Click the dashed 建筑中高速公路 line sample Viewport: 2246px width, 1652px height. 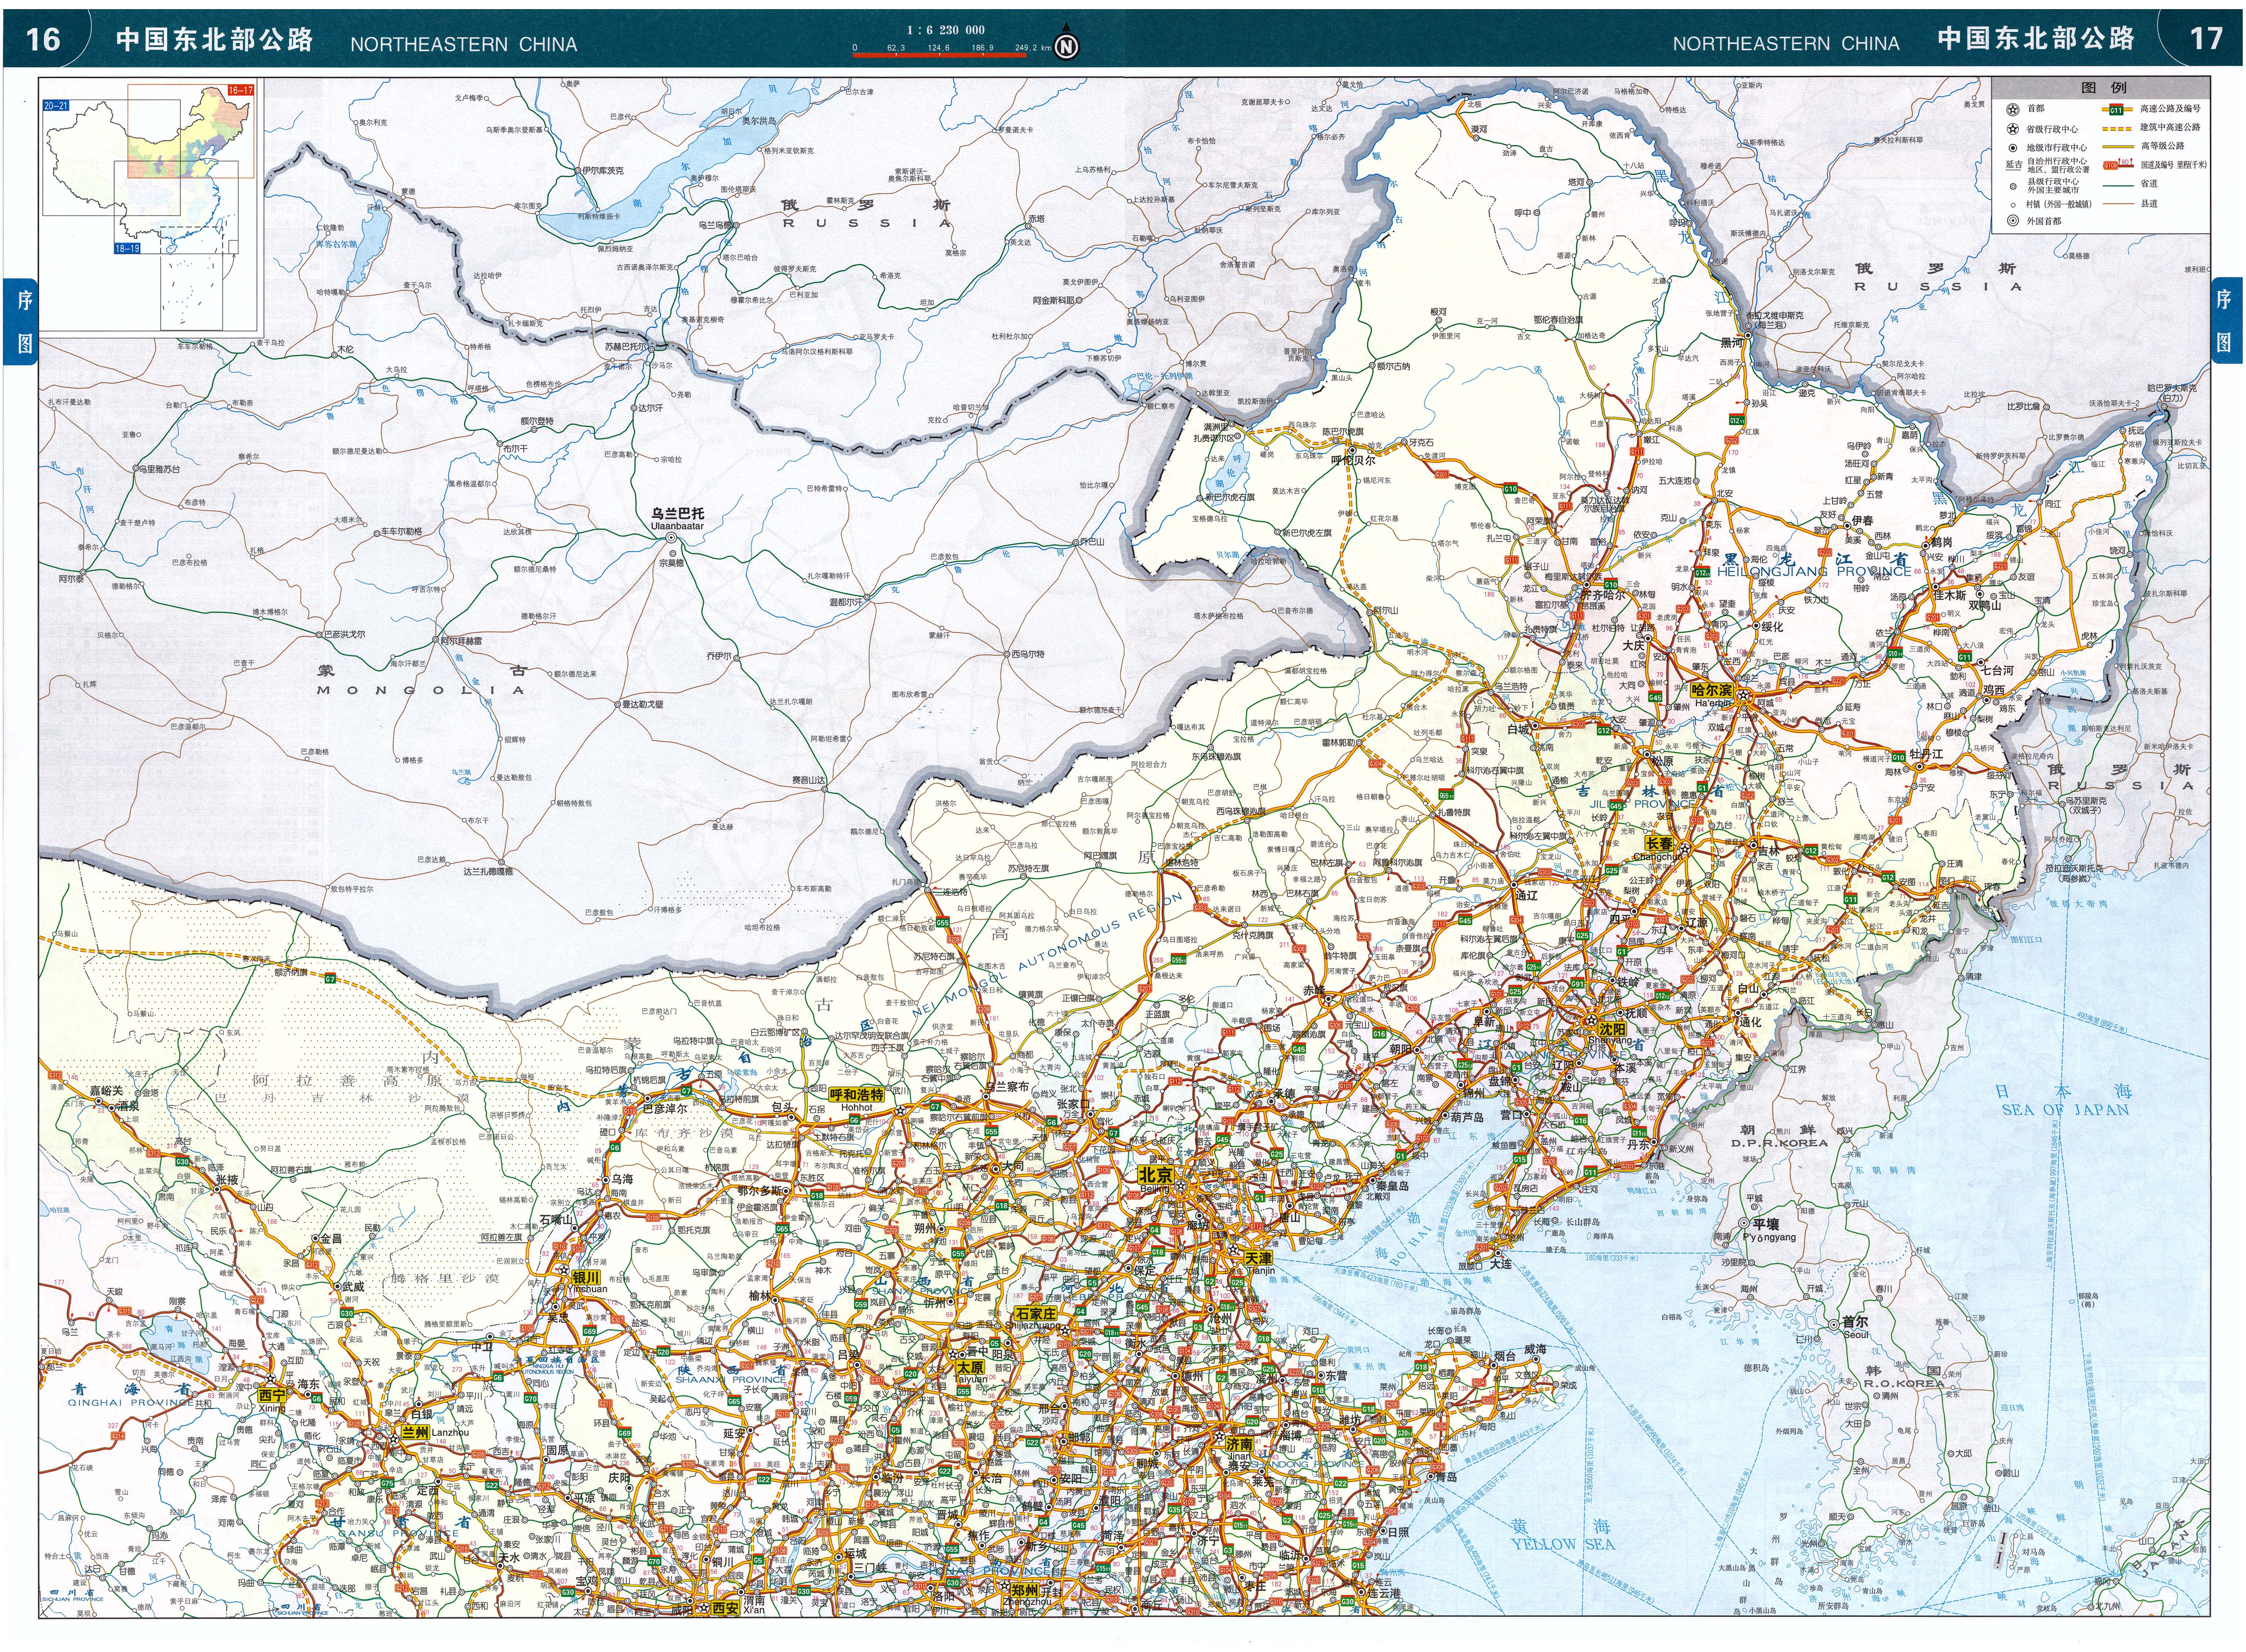coord(2117,129)
